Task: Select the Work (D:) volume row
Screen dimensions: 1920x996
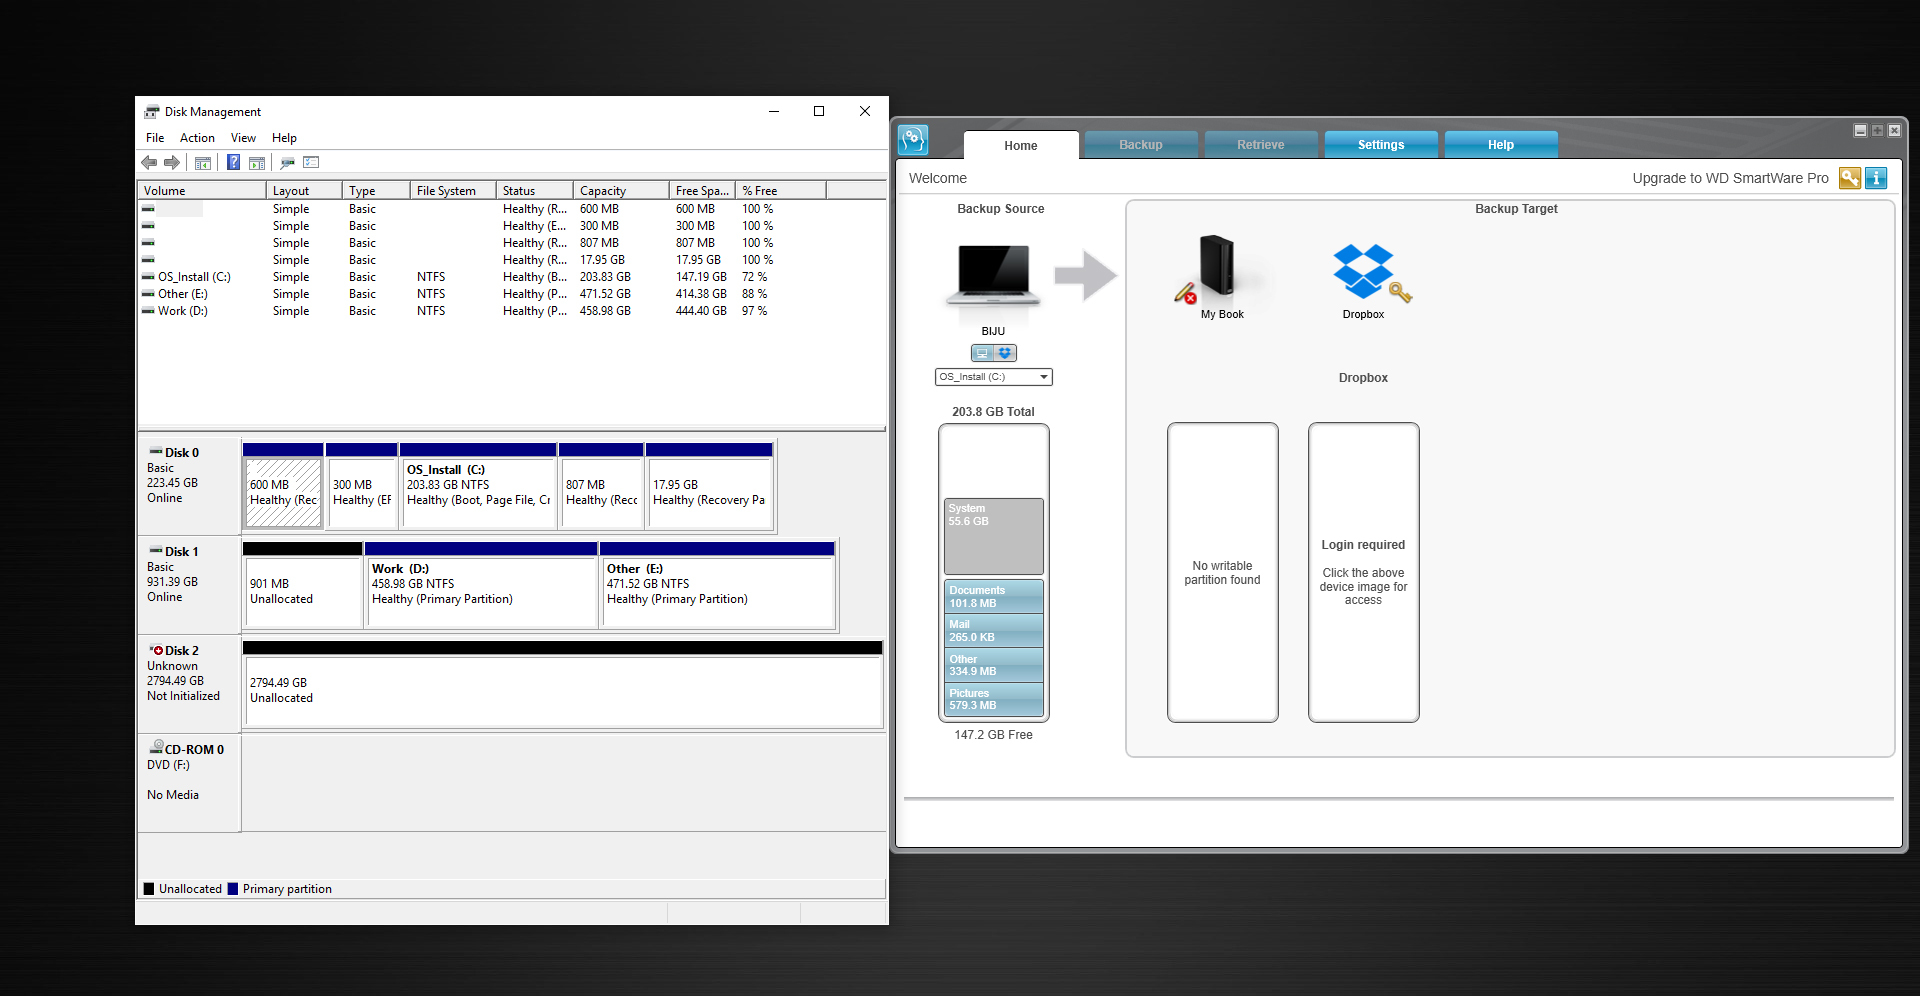Action: [x=511, y=311]
